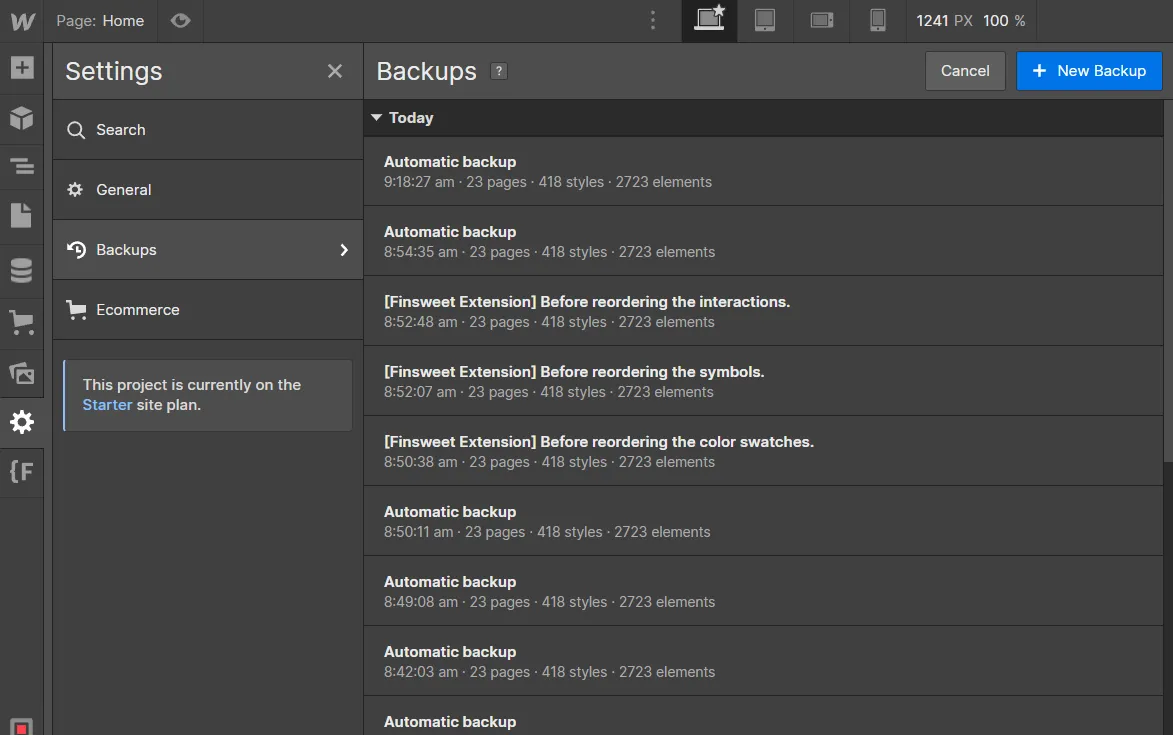Select the Backups settings item
Viewport: 1173px width, 735px height.
point(208,250)
